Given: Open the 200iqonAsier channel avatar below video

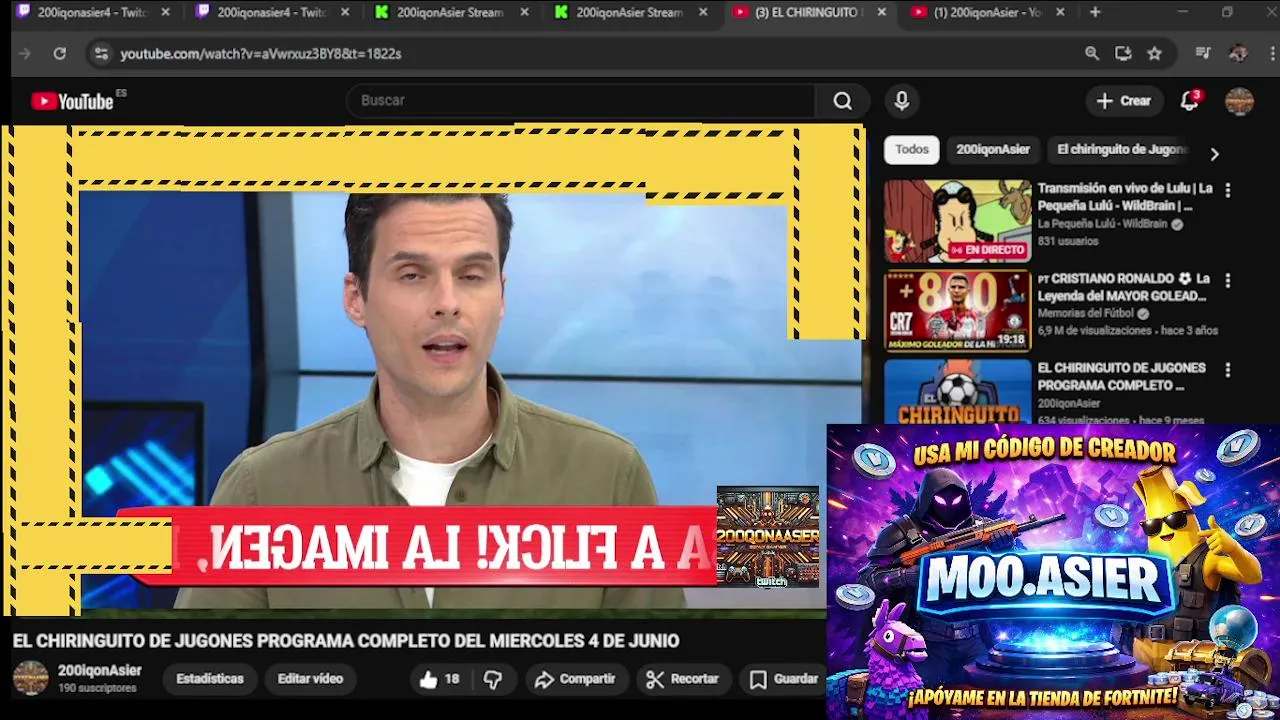Looking at the screenshot, I should pos(30,678).
